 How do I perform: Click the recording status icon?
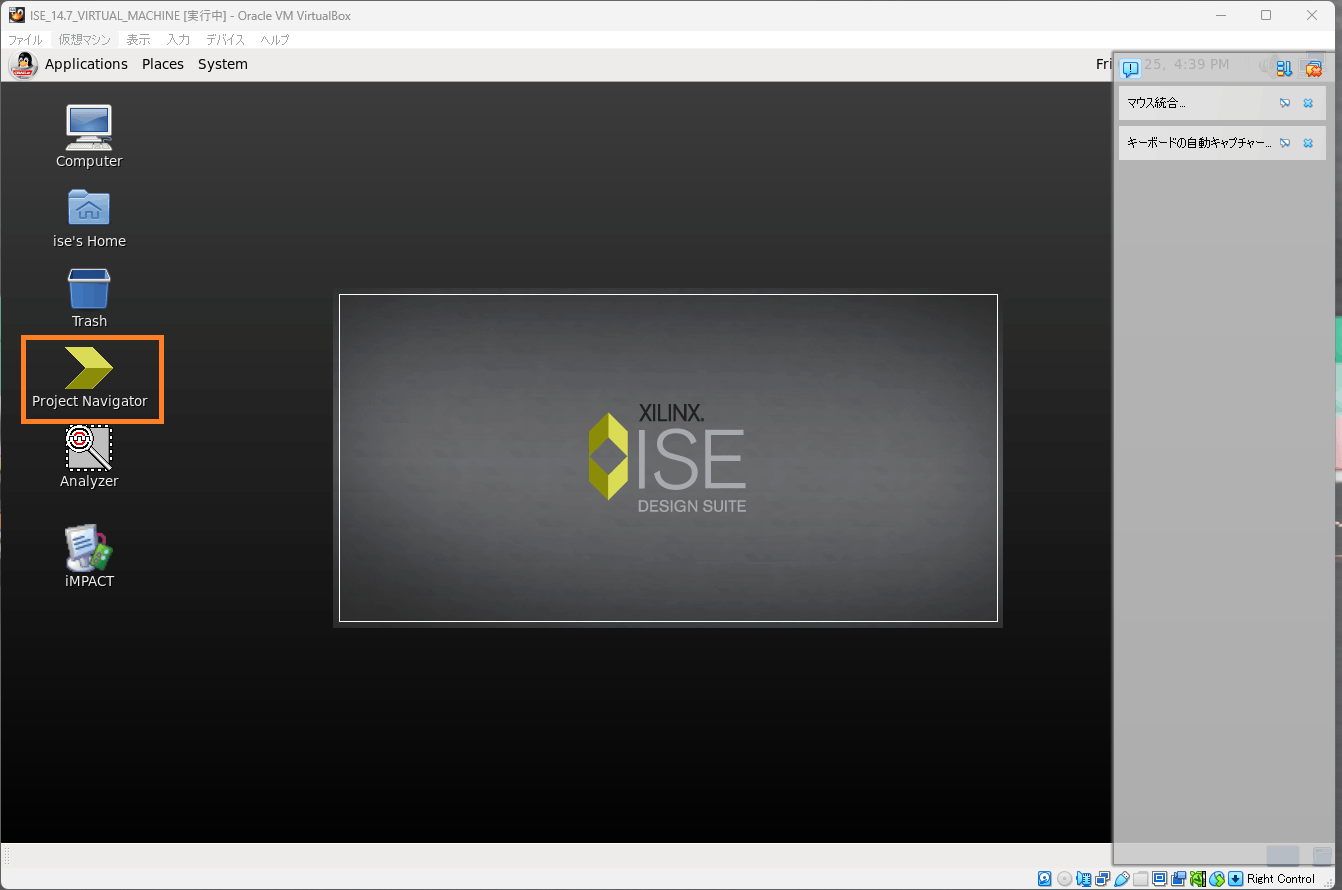[x=1178, y=879]
